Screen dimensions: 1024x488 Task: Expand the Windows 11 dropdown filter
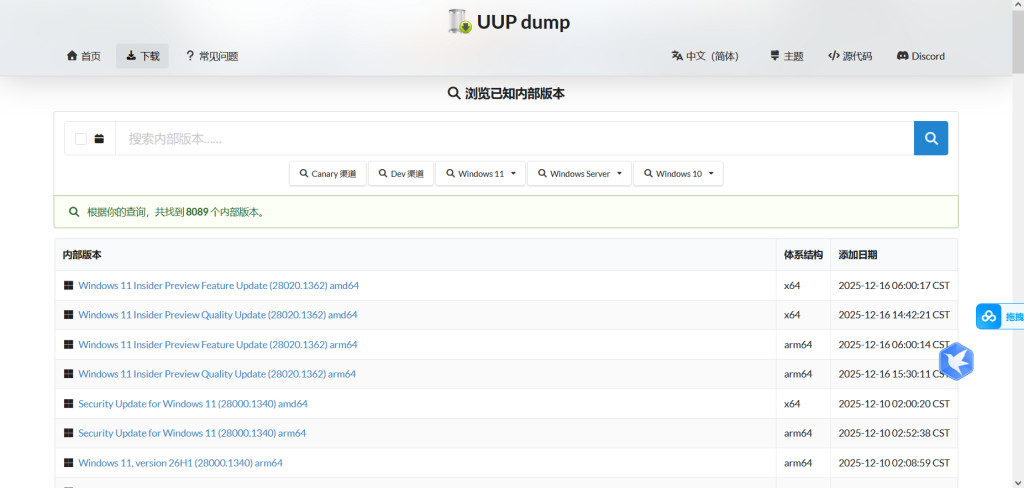(480, 174)
